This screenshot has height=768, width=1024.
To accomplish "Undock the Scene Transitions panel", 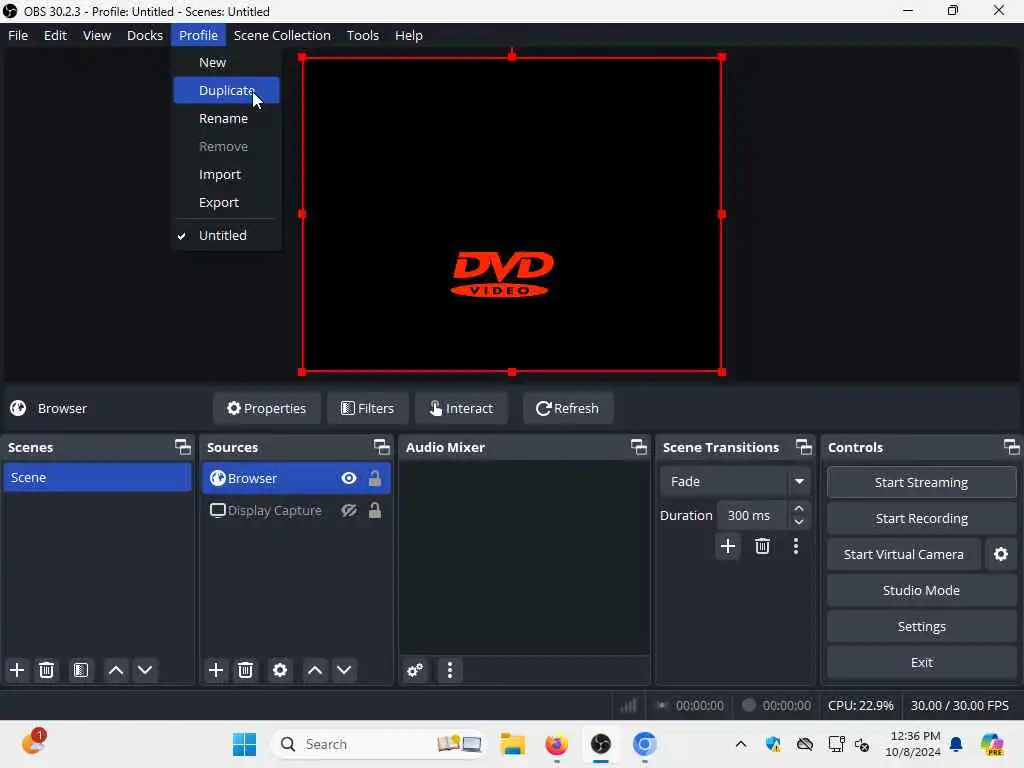I will coord(804,447).
